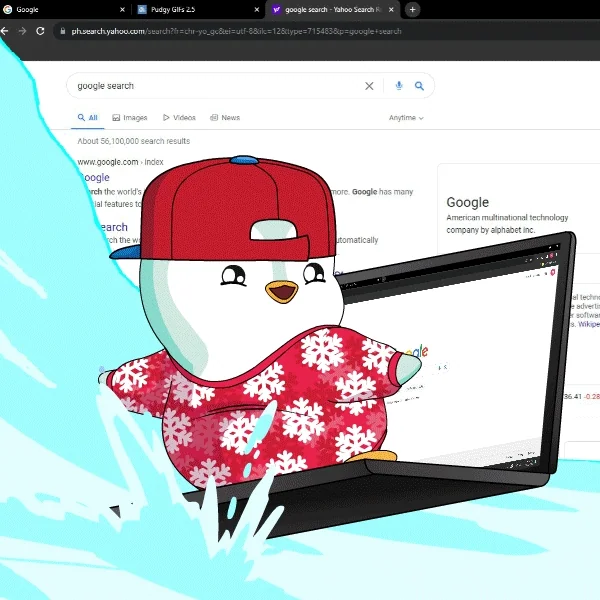Close the Pudgy GIFs 2.5 tab
600x600 pixels.
pos(257,10)
